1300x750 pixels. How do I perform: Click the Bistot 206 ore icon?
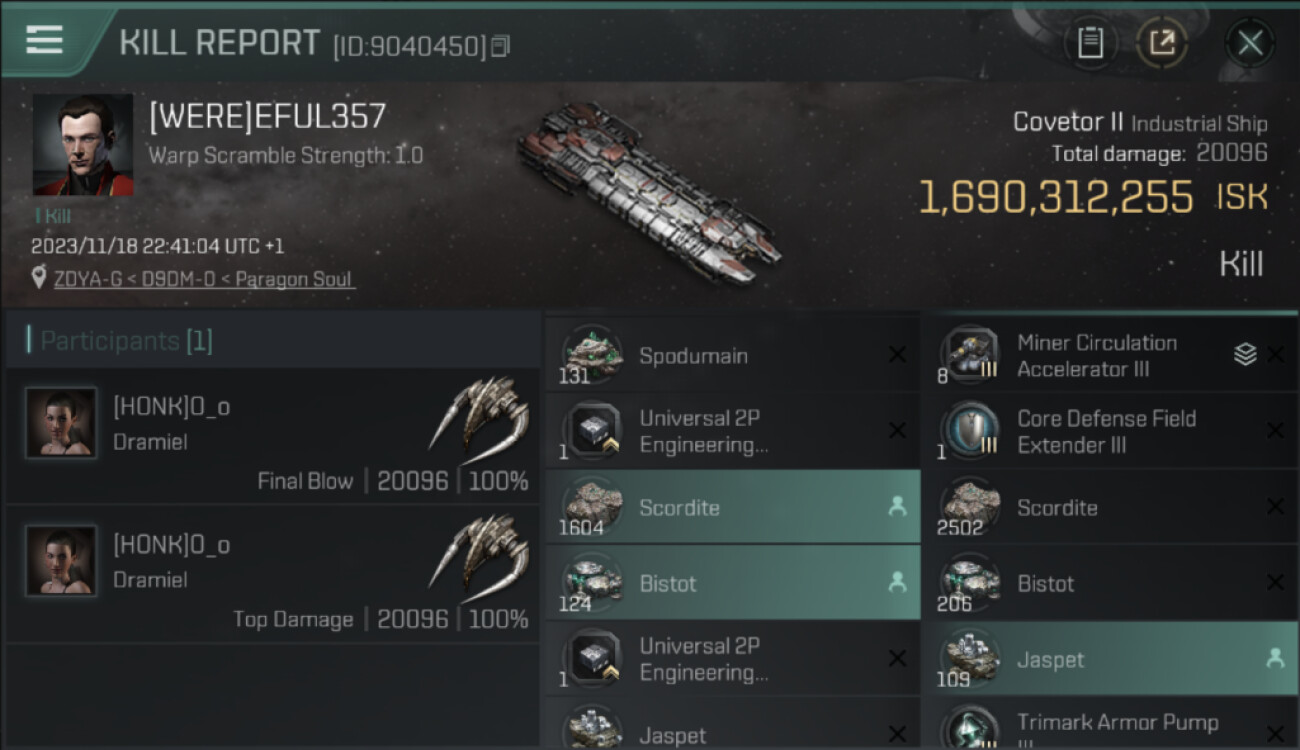pos(970,583)
